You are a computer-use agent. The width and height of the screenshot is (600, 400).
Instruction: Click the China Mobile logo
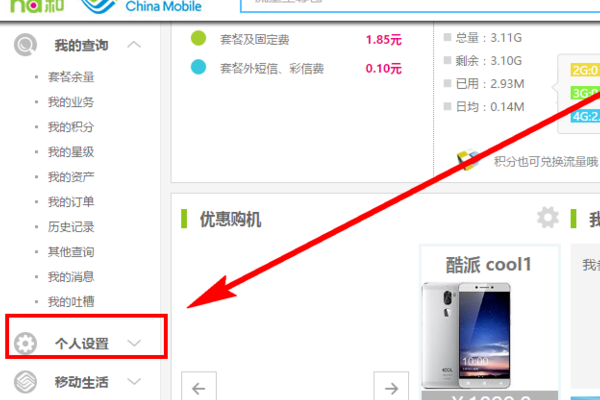pos(142,6)
